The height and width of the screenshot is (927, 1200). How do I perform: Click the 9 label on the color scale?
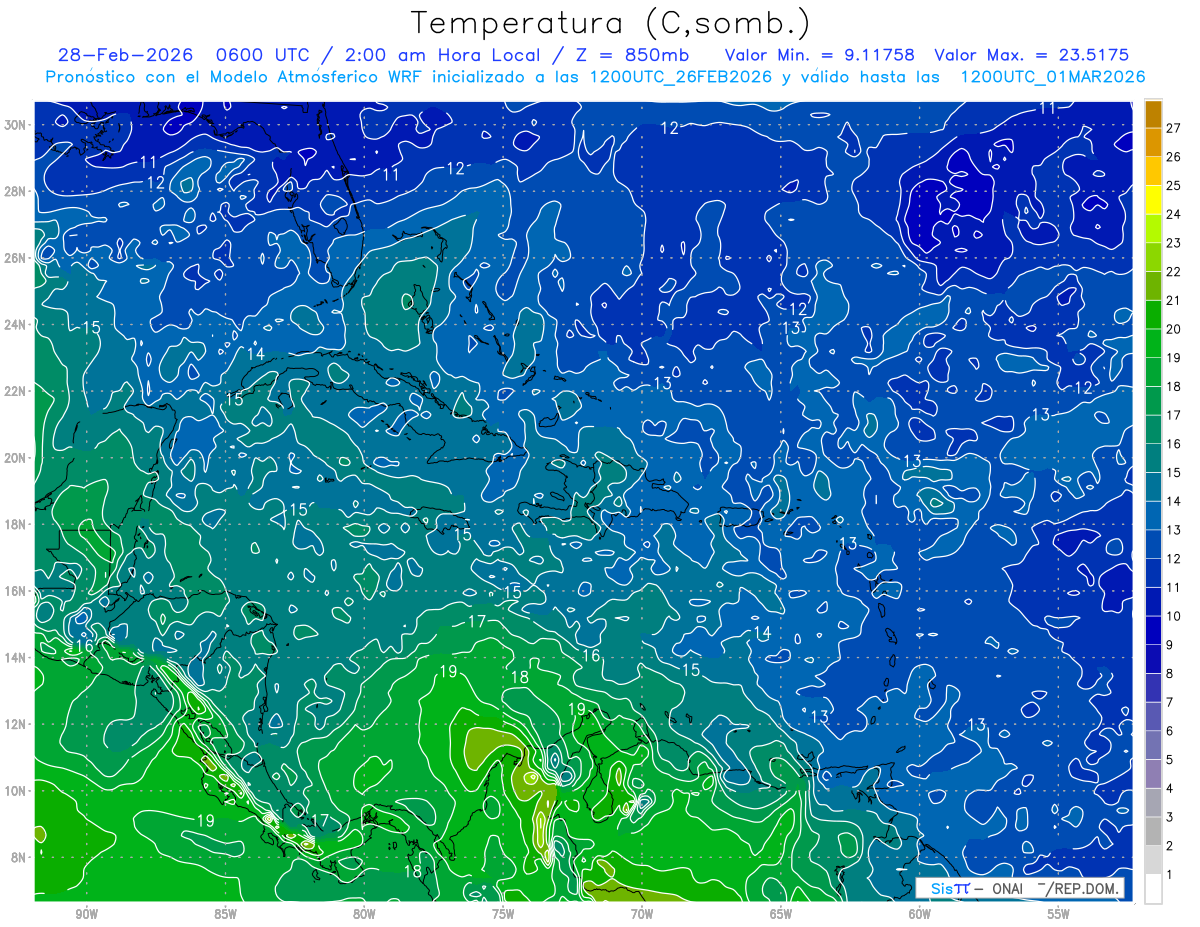click(x=1172, y=645)
